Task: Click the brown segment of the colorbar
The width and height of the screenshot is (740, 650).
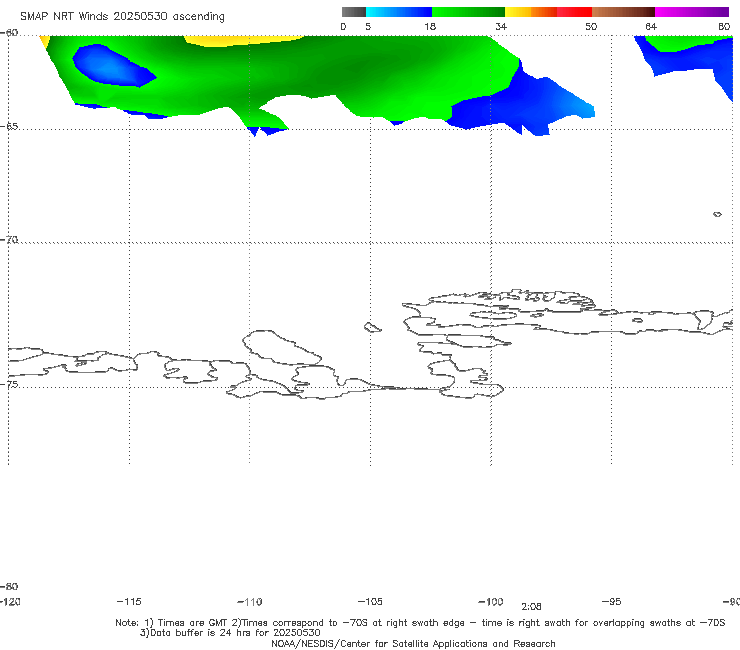Action: click(623, 12)
